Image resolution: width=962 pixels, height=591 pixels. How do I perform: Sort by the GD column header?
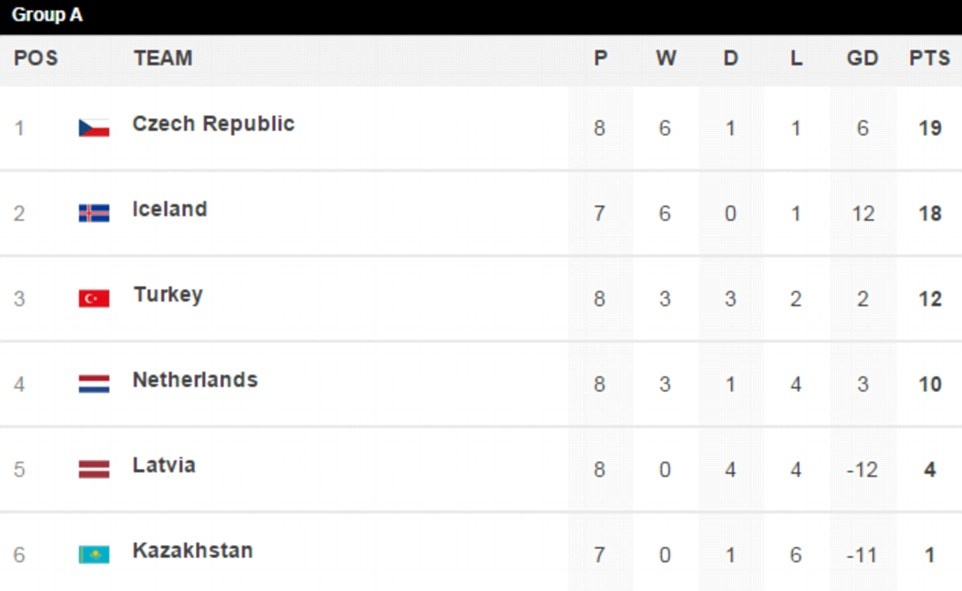862,59
